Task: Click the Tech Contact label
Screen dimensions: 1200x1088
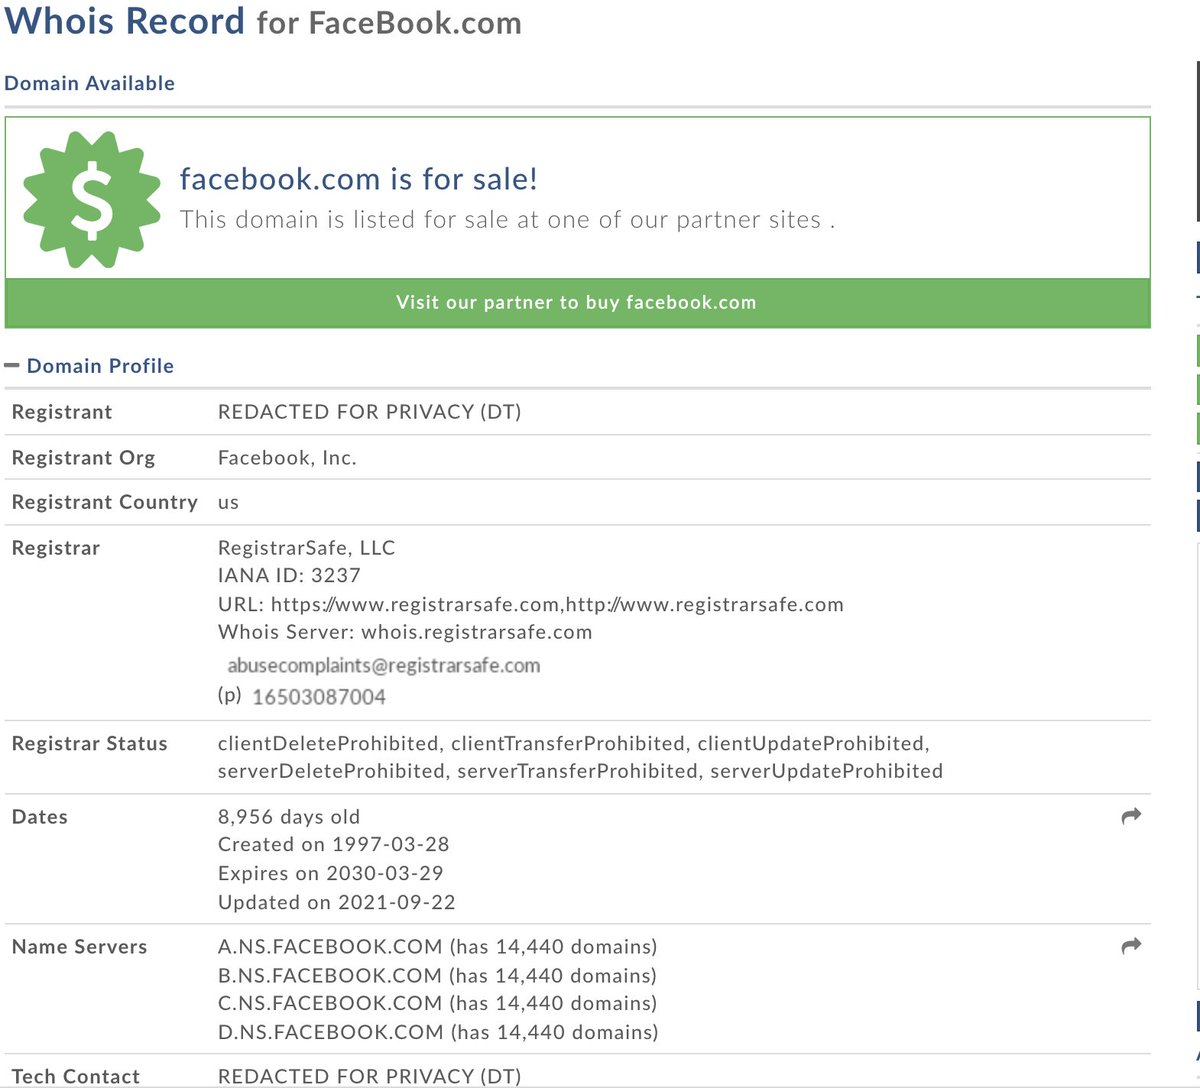Action: coord(76,1077)
